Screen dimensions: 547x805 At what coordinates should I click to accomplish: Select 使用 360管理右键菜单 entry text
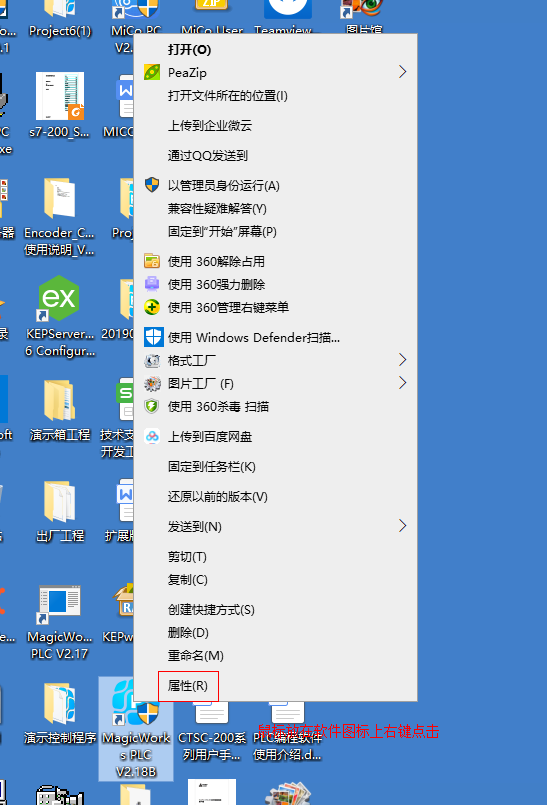[228, 308]
